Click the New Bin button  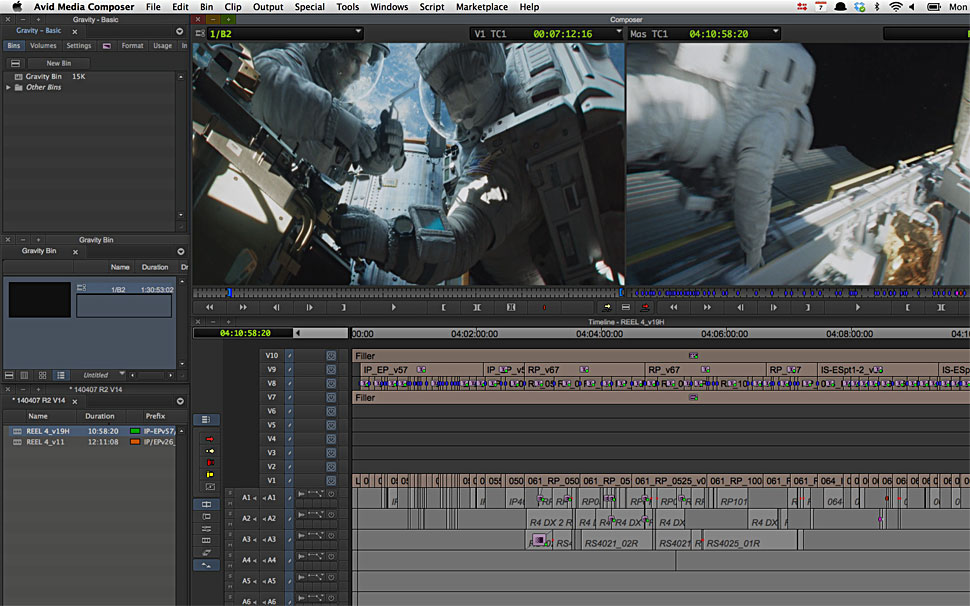(x=58, y=63)
